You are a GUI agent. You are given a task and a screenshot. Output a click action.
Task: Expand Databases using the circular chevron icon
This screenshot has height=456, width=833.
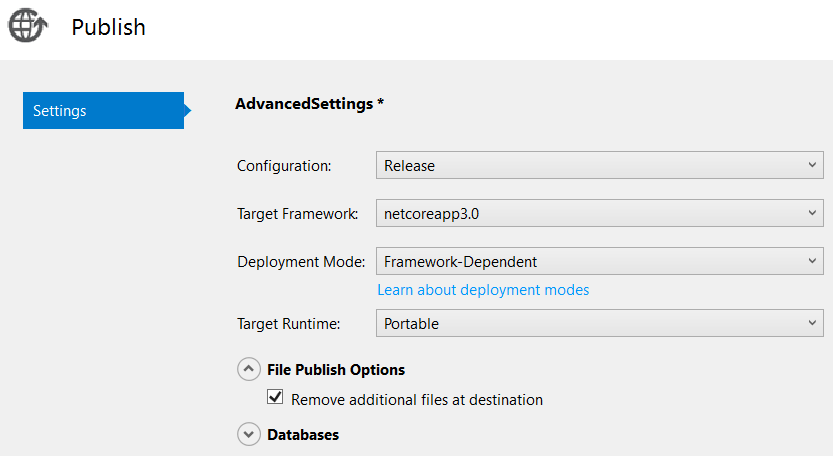[x=248, y=435]
